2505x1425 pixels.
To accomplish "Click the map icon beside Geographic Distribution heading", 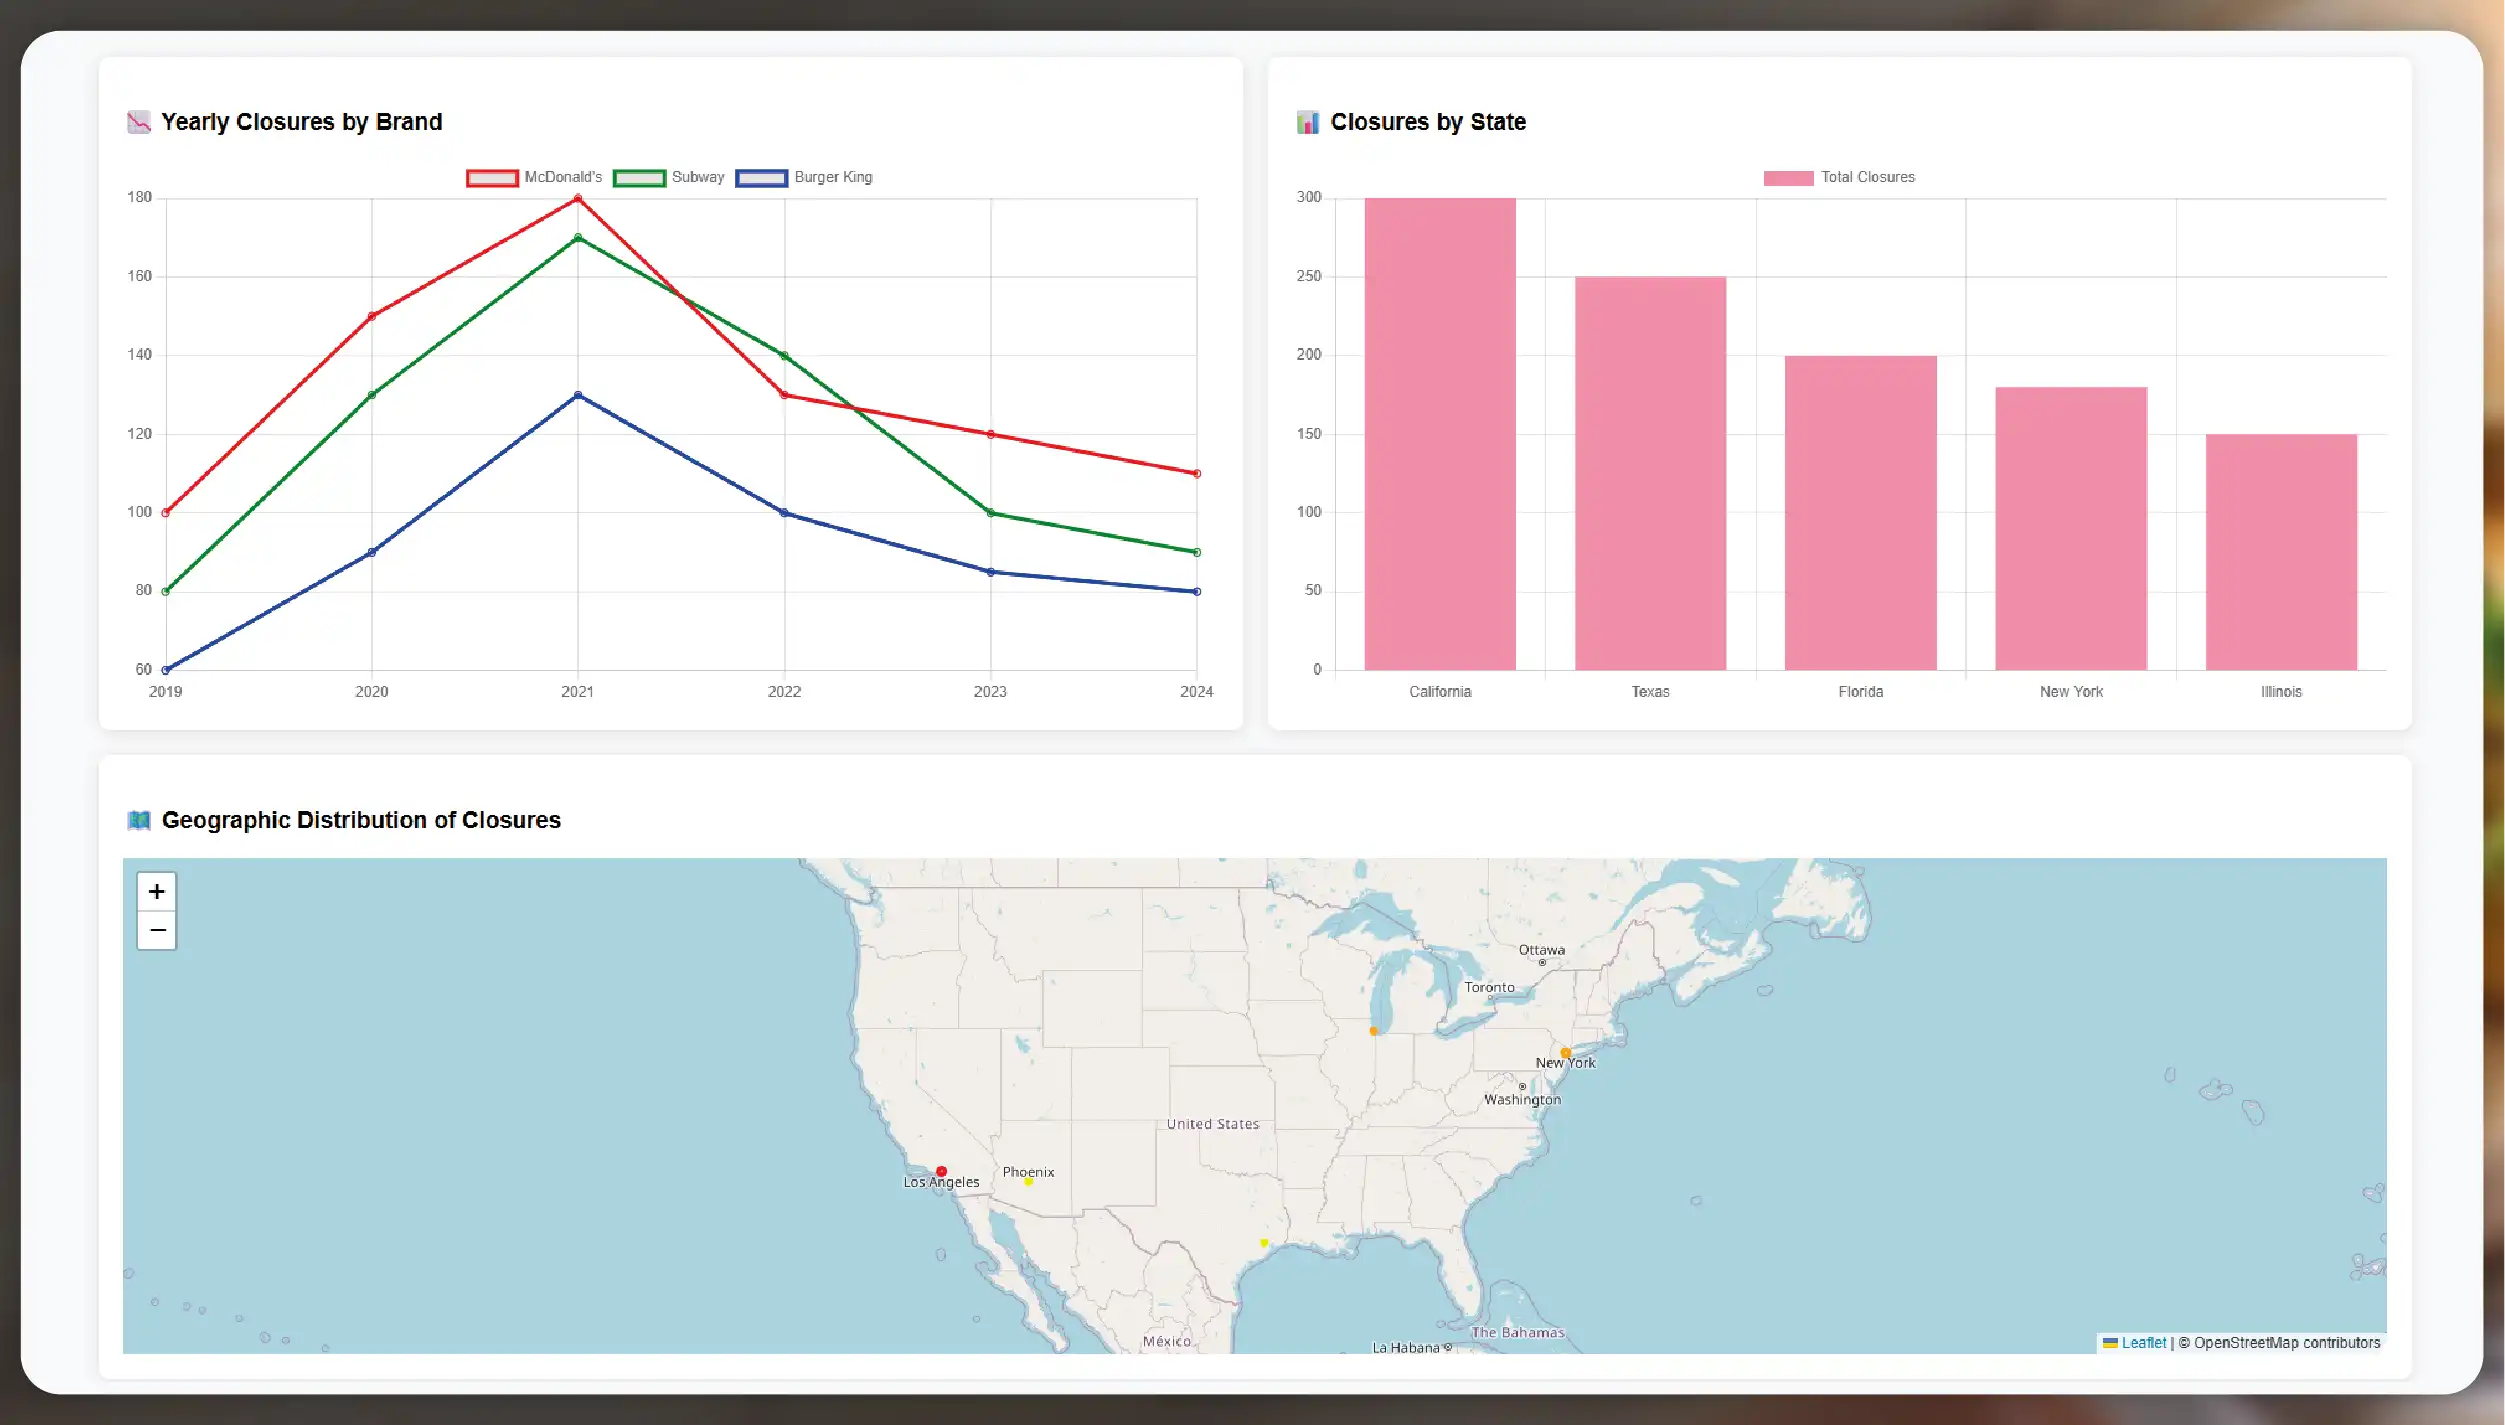I will click(139, 820).
